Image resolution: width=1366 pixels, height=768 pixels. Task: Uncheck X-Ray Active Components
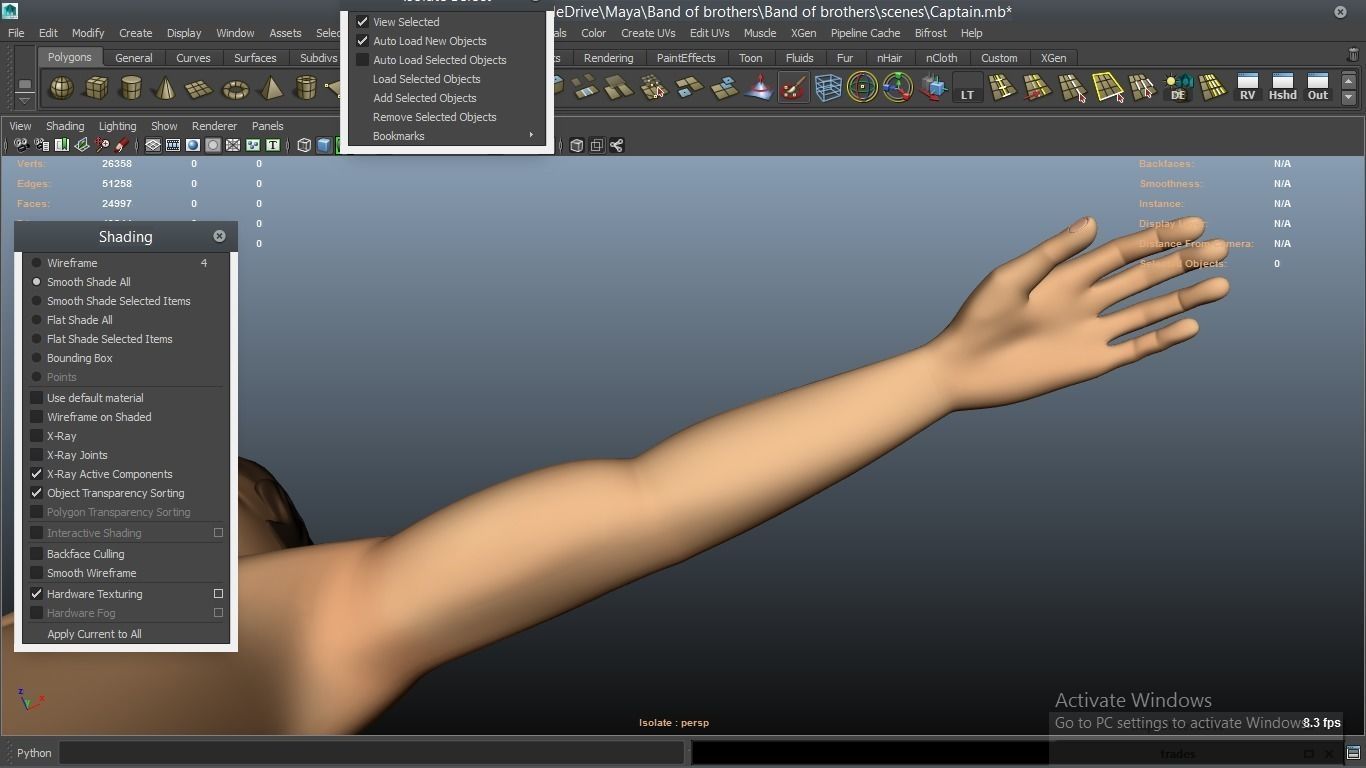click(x=37, y=474)
